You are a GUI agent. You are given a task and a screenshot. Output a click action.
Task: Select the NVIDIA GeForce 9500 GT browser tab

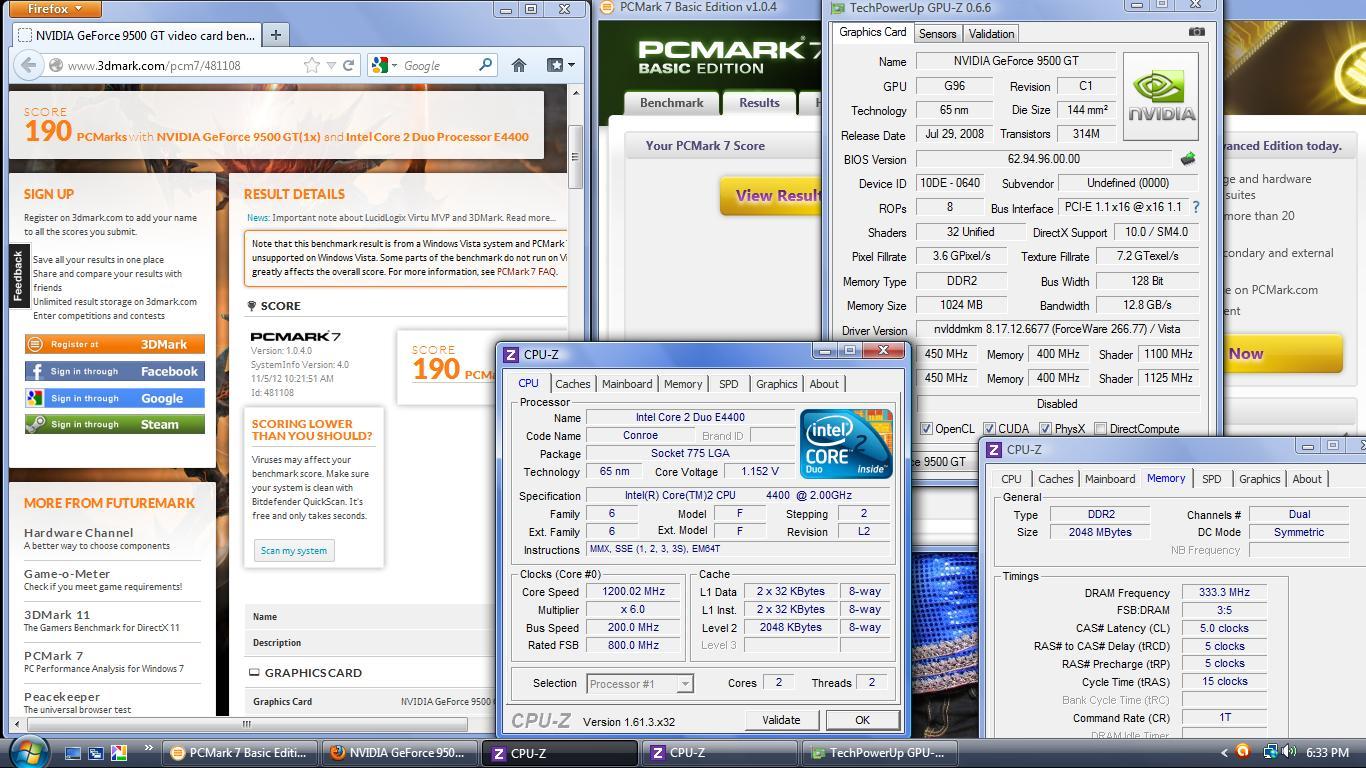(x=135, y=35)
